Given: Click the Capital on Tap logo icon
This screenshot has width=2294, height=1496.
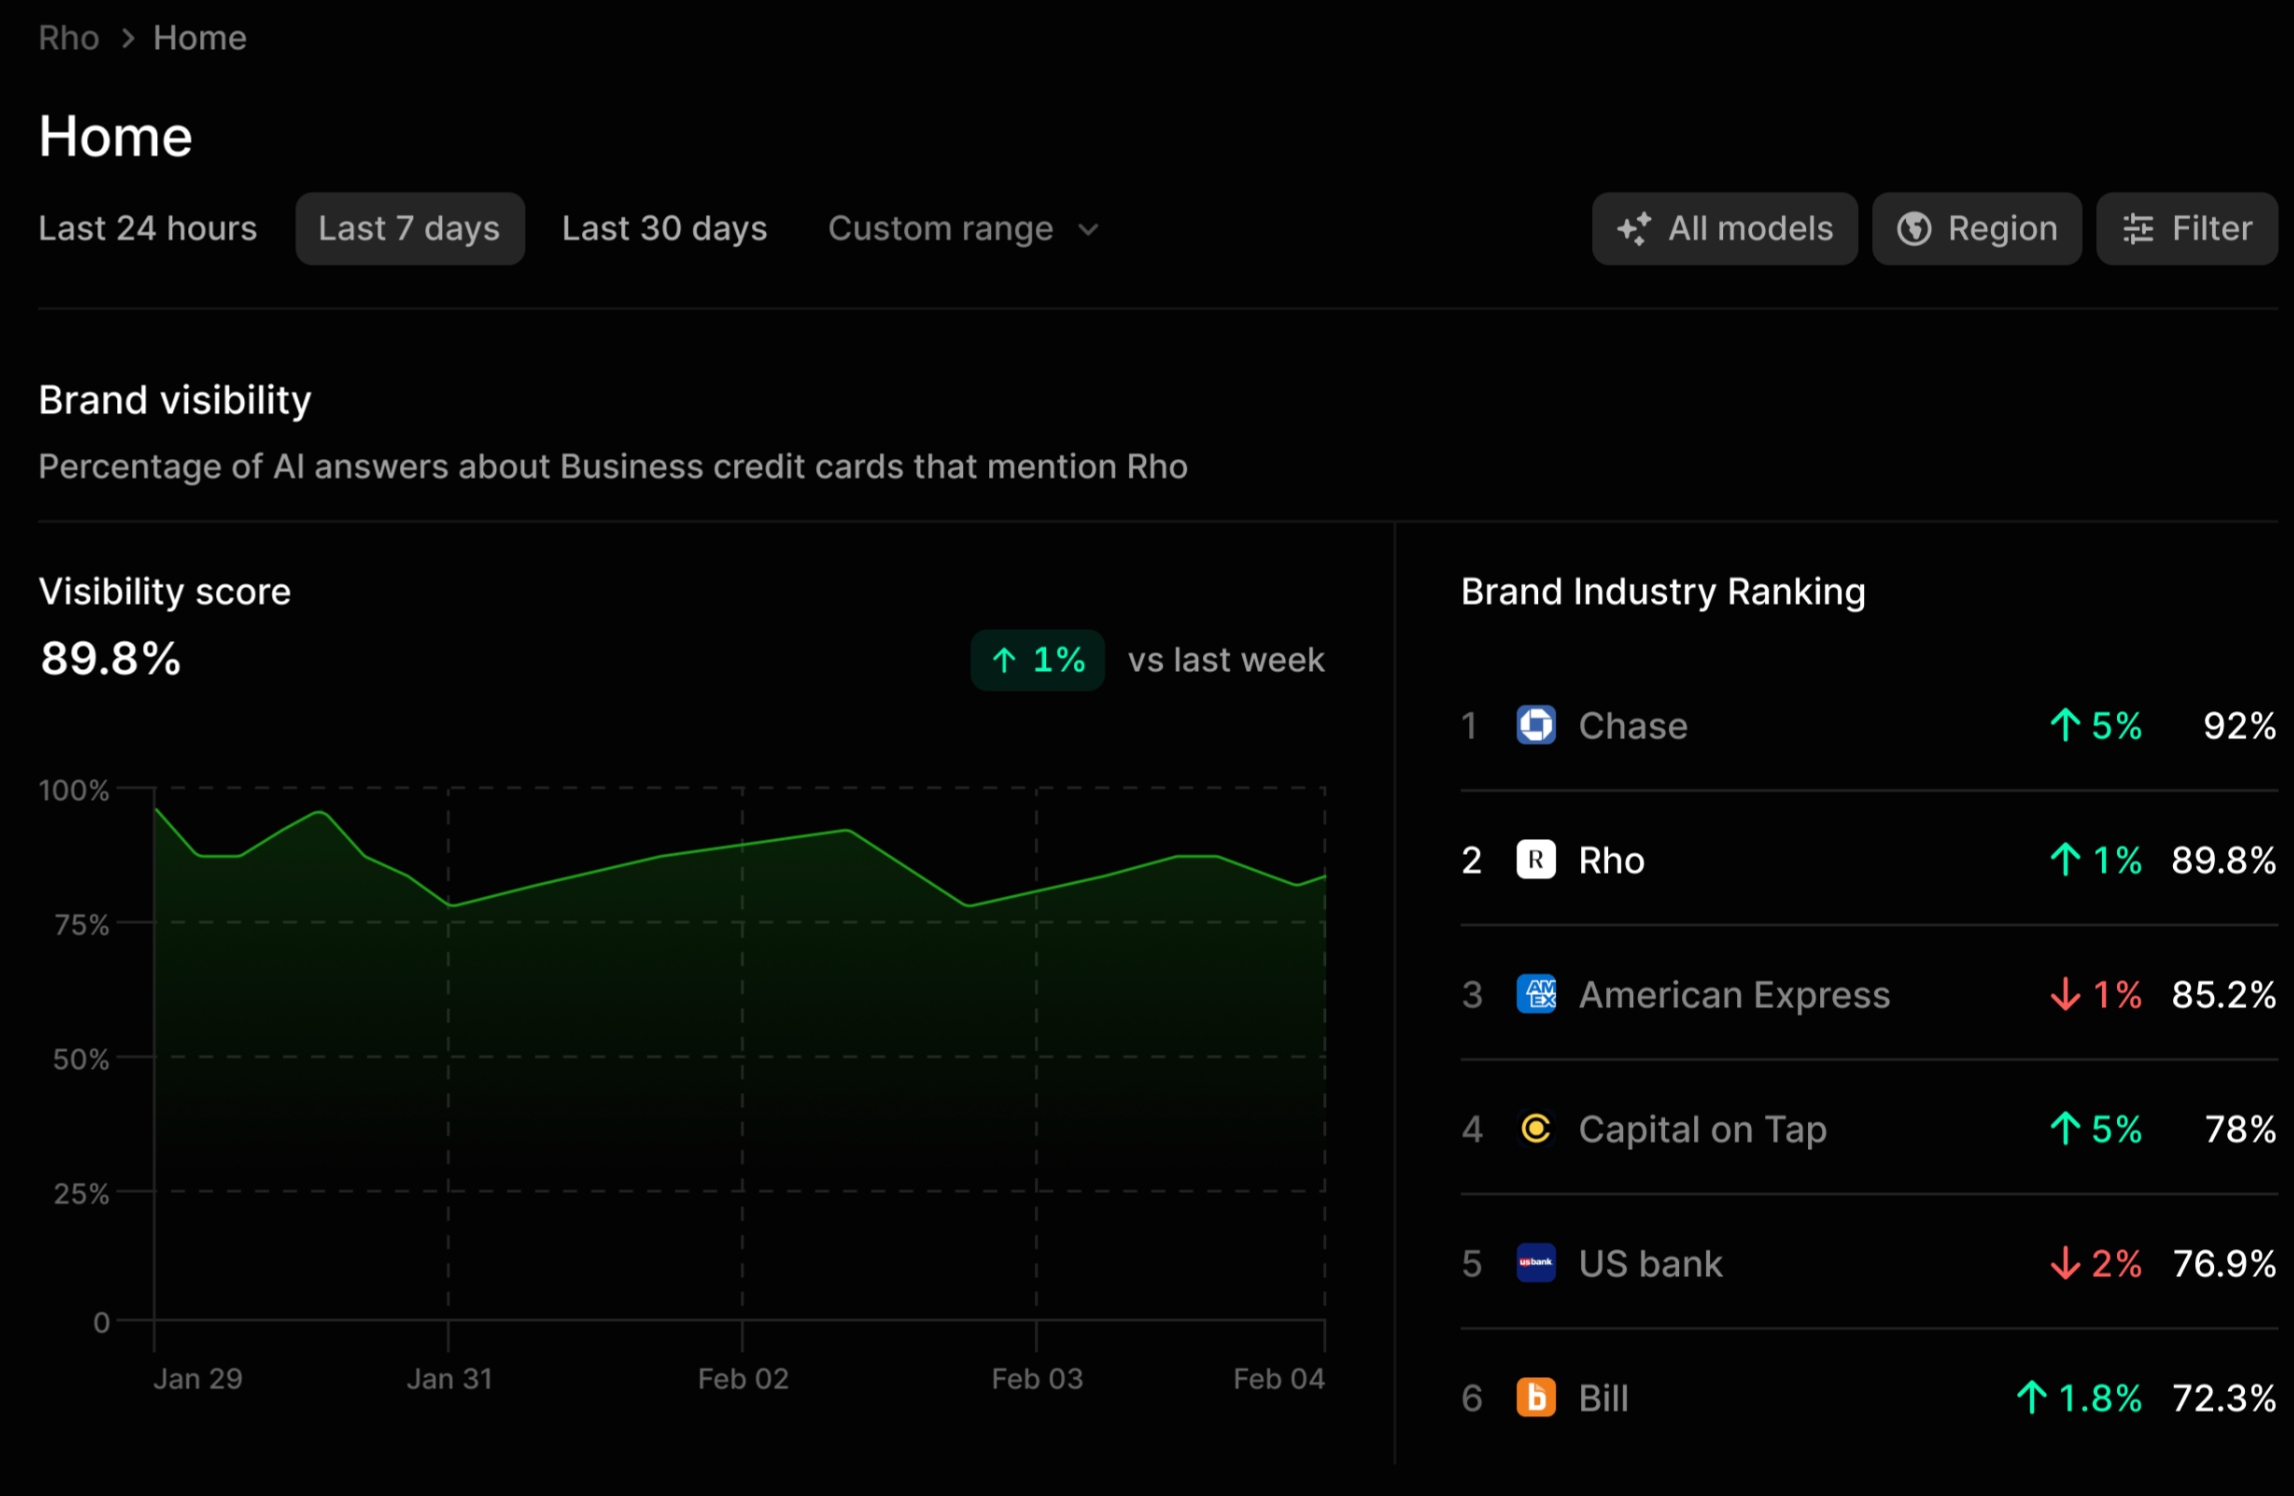Looking at the screenshot, I should [x=1536, y=1129].
